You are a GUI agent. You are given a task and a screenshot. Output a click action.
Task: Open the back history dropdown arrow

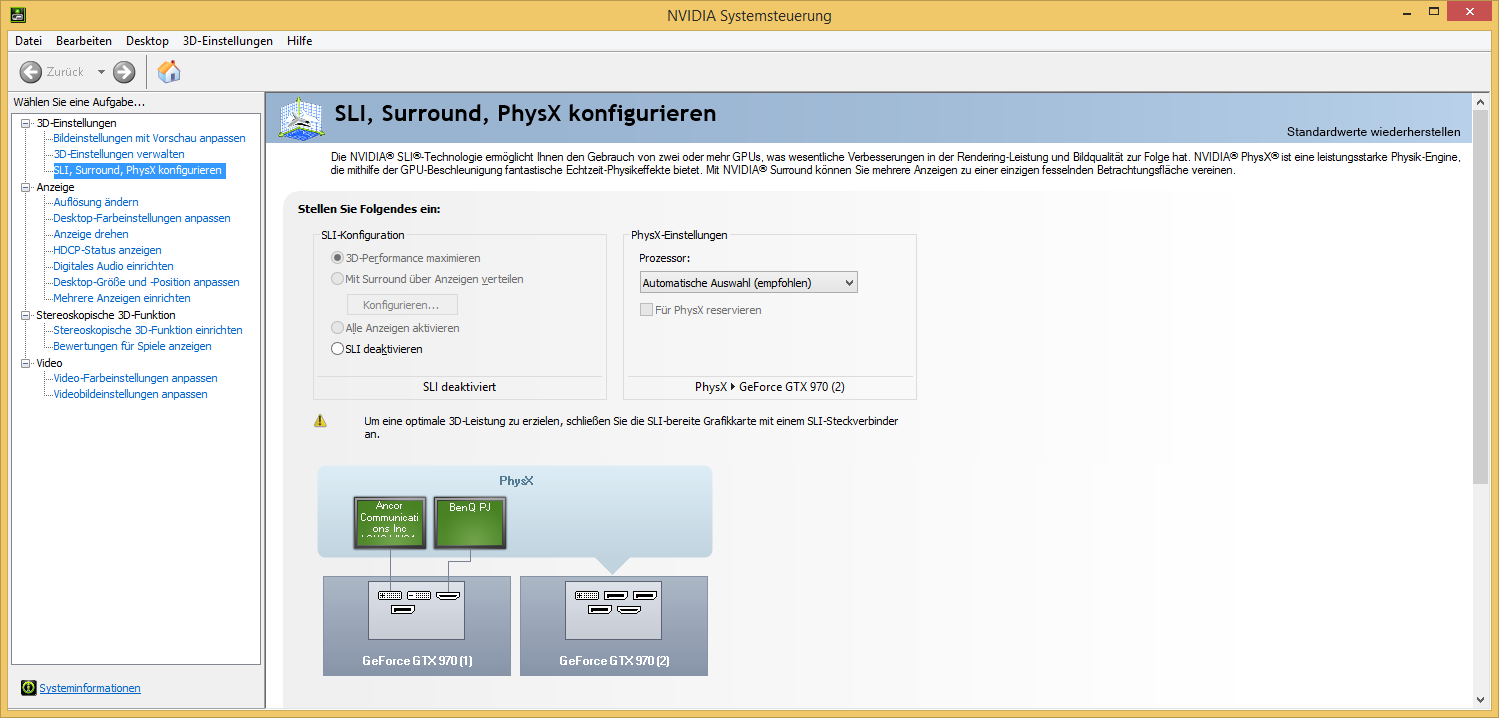101,72
